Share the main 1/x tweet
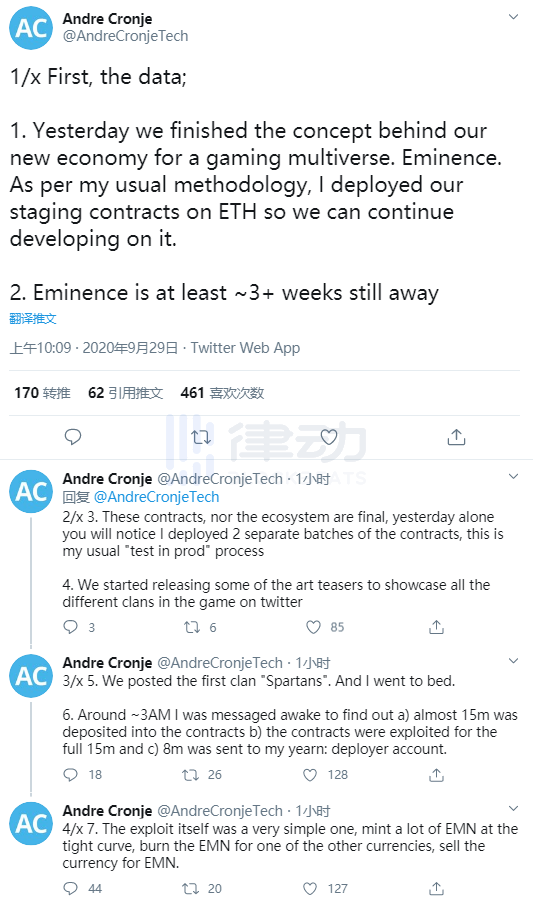Viewport: 533px width, 901px height. (x=456, y=437)
